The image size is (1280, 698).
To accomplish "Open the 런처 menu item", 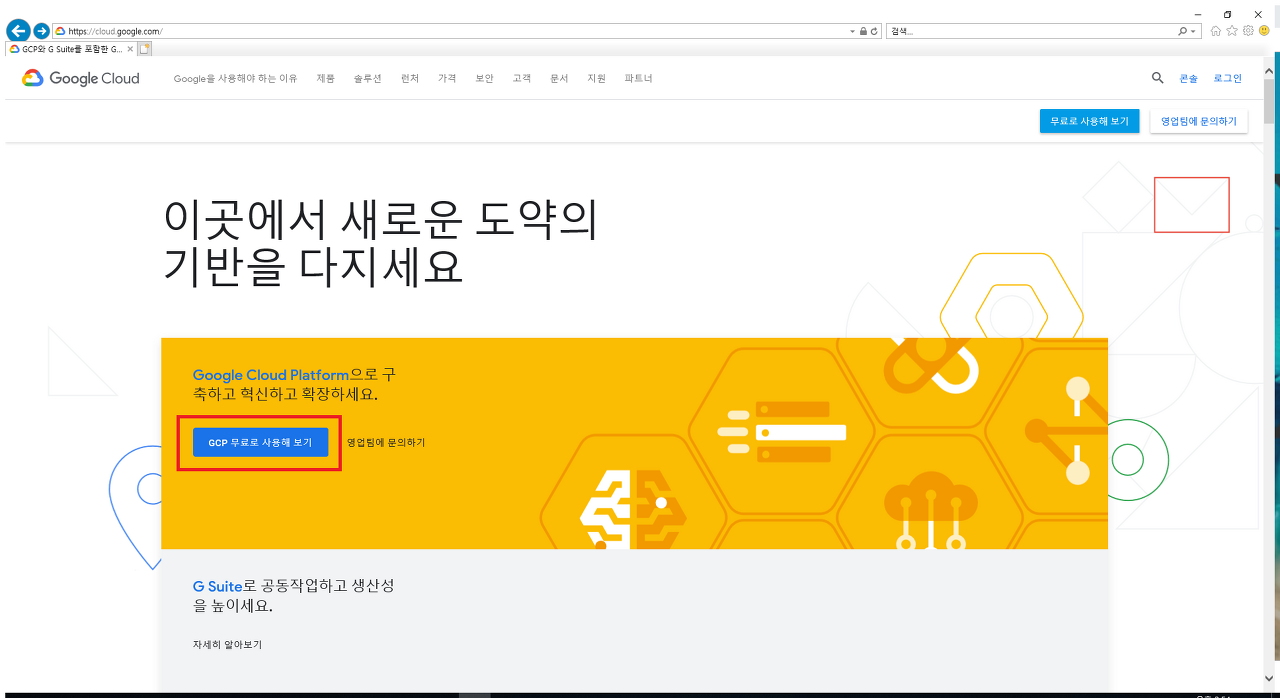I will [410, 78].
